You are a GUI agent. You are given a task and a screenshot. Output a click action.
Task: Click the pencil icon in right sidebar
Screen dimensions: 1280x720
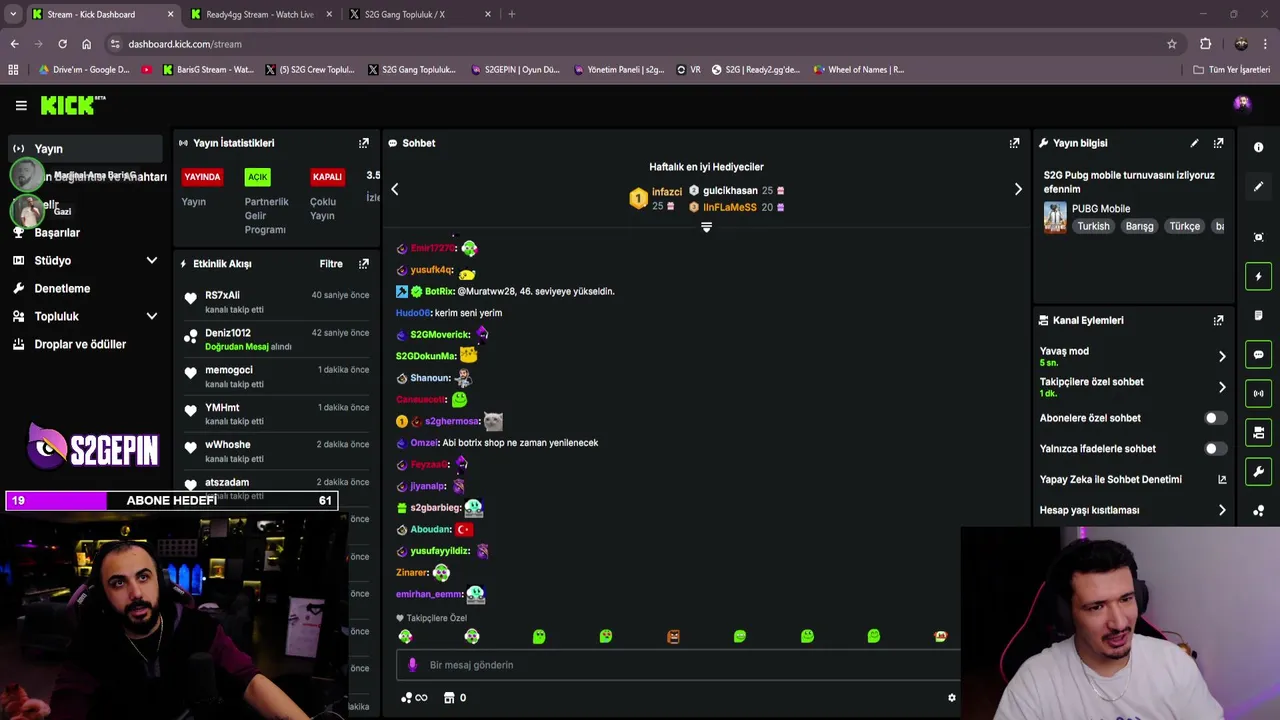pyautogui.click(x=1258, y=187)
